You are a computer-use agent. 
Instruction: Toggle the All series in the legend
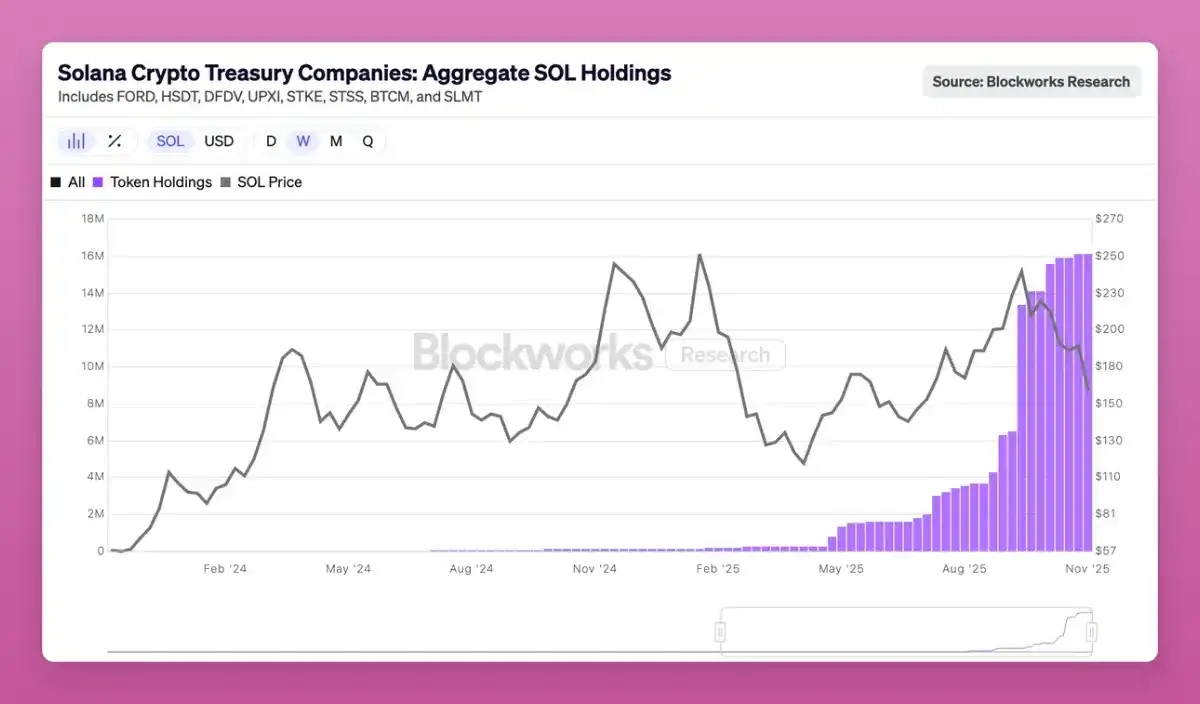point(70,182)
